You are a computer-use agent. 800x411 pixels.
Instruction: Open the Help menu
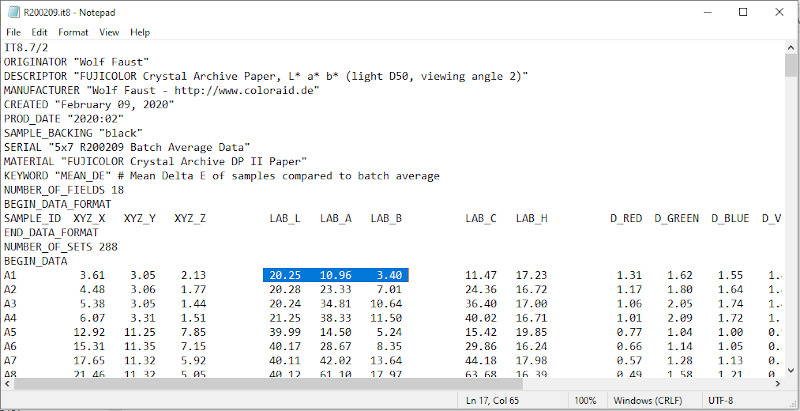coord(140,32)
